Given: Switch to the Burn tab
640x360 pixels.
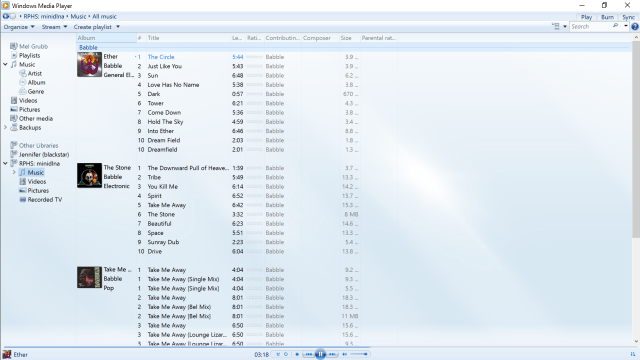Looking at the screenshot, I should point(607,17).
